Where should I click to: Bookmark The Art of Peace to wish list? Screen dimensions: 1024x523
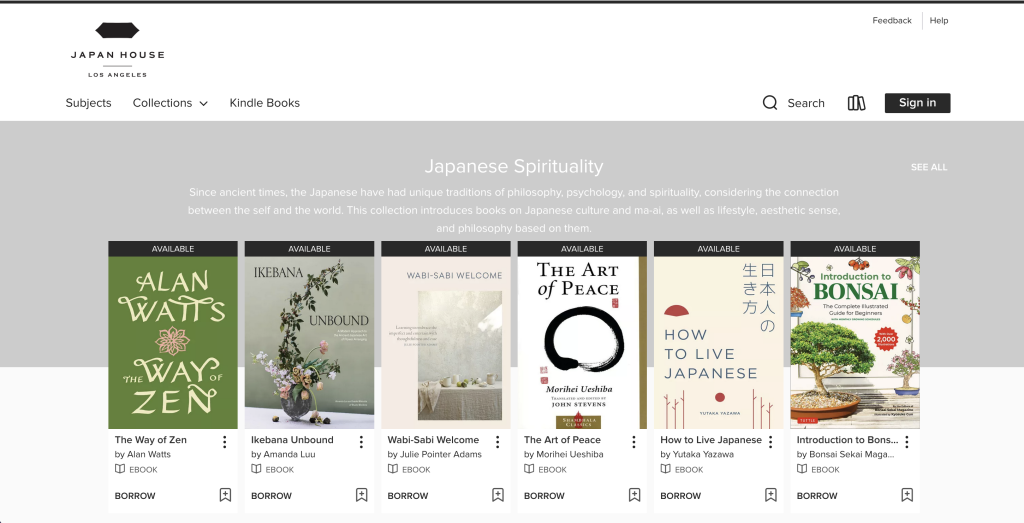point(634,495)
